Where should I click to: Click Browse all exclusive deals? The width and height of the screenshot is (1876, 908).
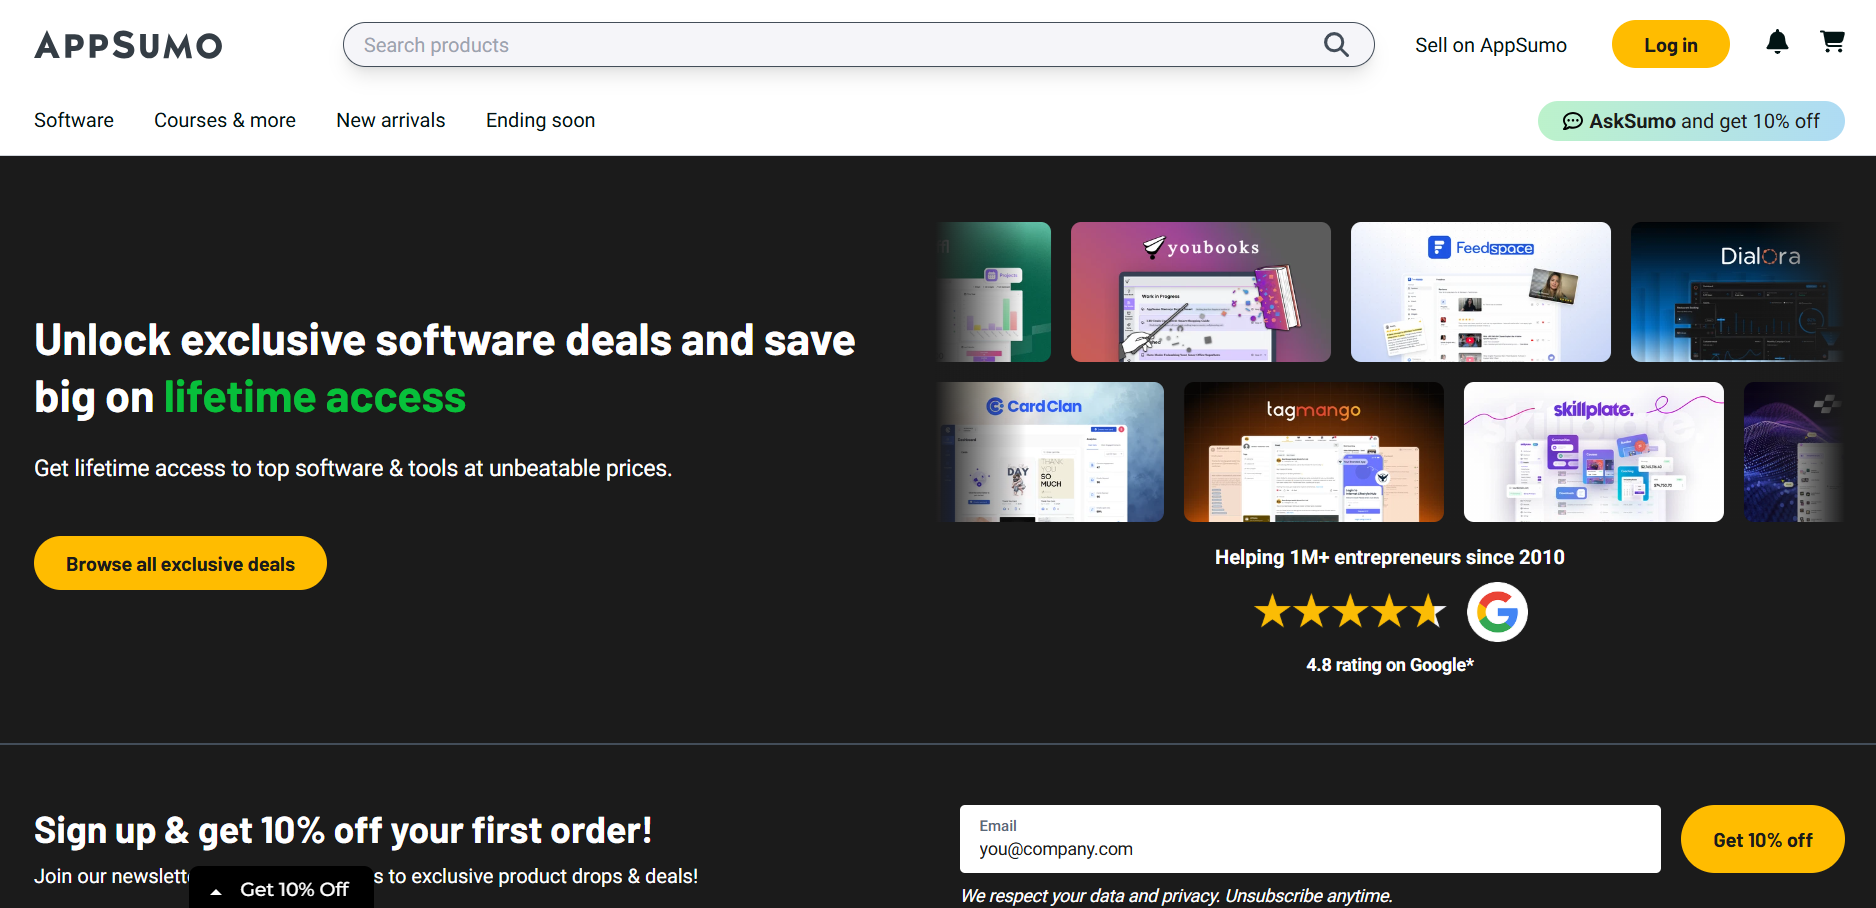(180, 564)
